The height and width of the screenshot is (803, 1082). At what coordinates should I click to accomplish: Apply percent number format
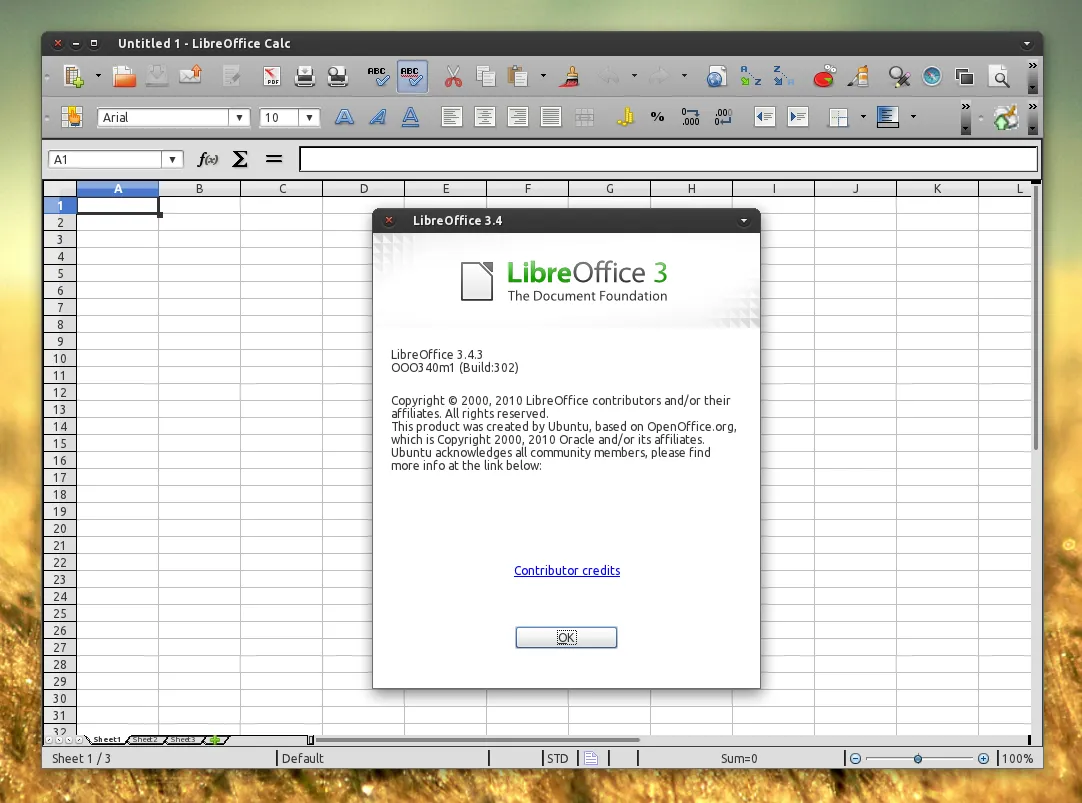(x=657, y=117)
